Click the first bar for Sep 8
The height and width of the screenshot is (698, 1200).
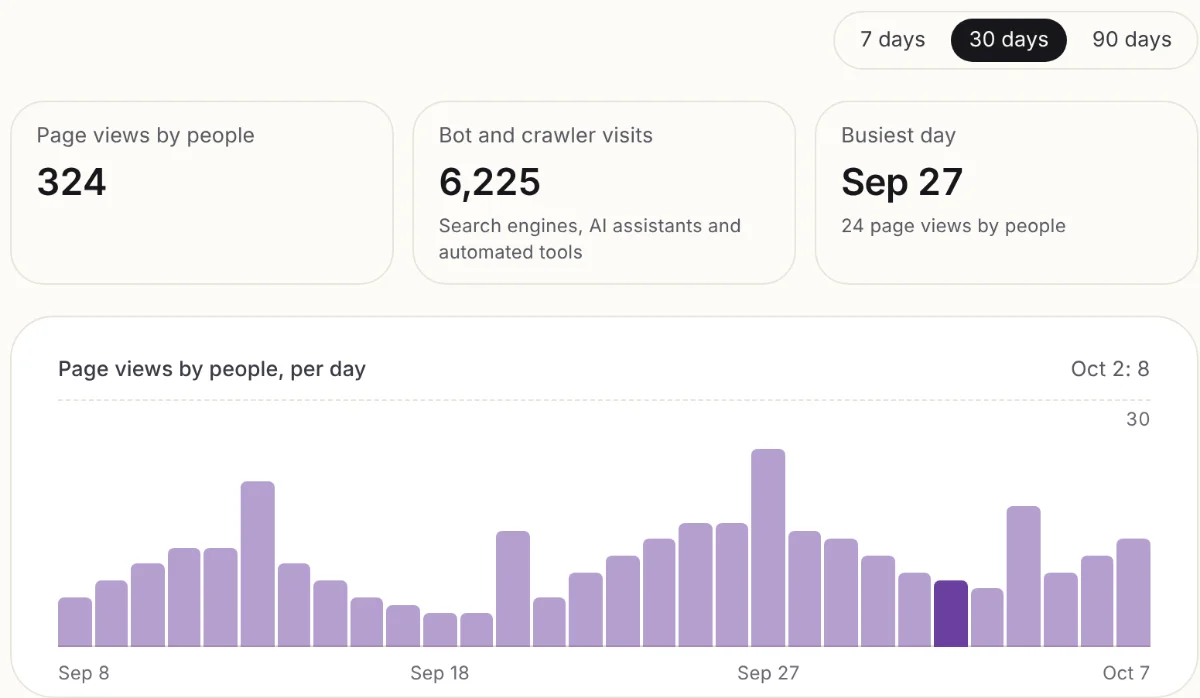[75, 622]
